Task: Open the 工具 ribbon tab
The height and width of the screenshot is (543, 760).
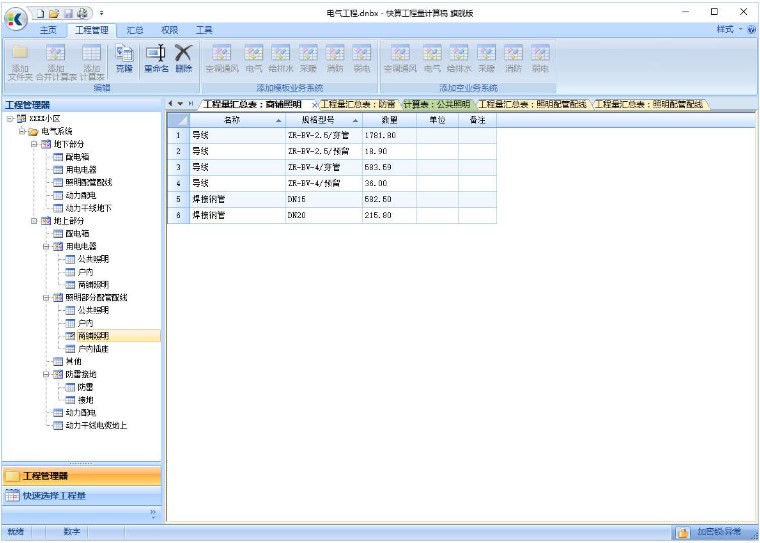Action: point(203,31)
